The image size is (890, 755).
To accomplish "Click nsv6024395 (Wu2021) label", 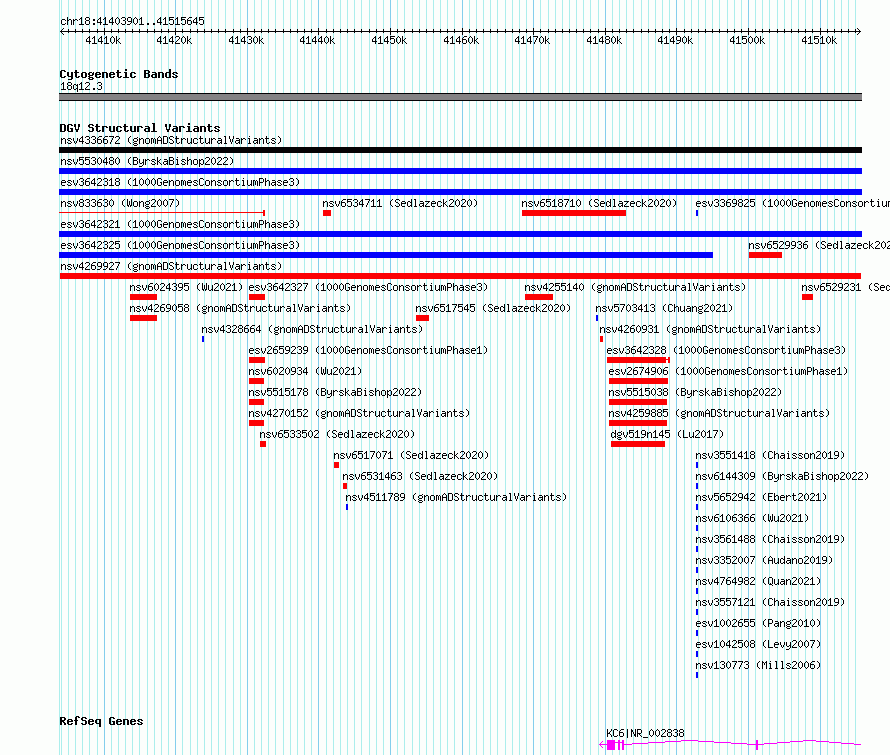I will pos(186,287).
